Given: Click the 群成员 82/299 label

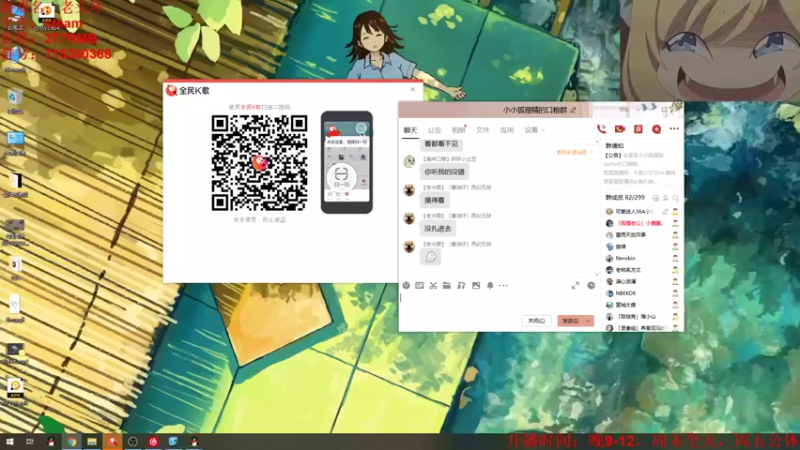Looking at the screenshot, I should (625, 197).
